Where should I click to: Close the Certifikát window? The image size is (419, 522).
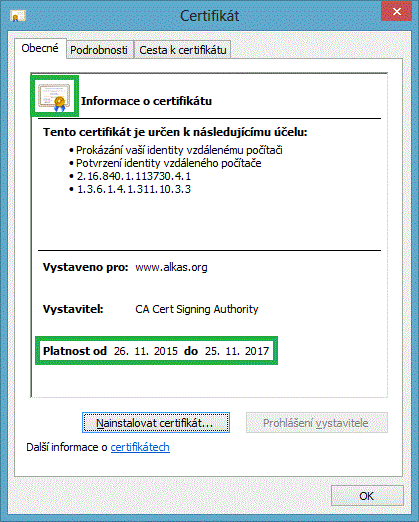point(396,12)
